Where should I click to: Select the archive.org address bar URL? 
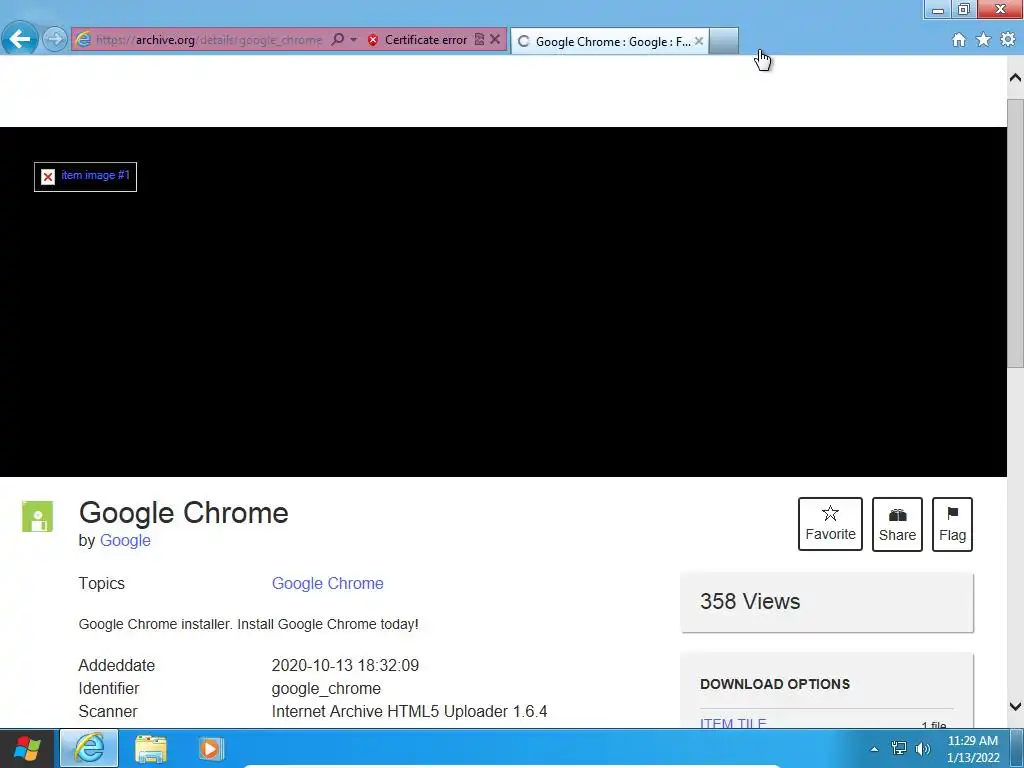pyautogui.click(x=209, y=40)
